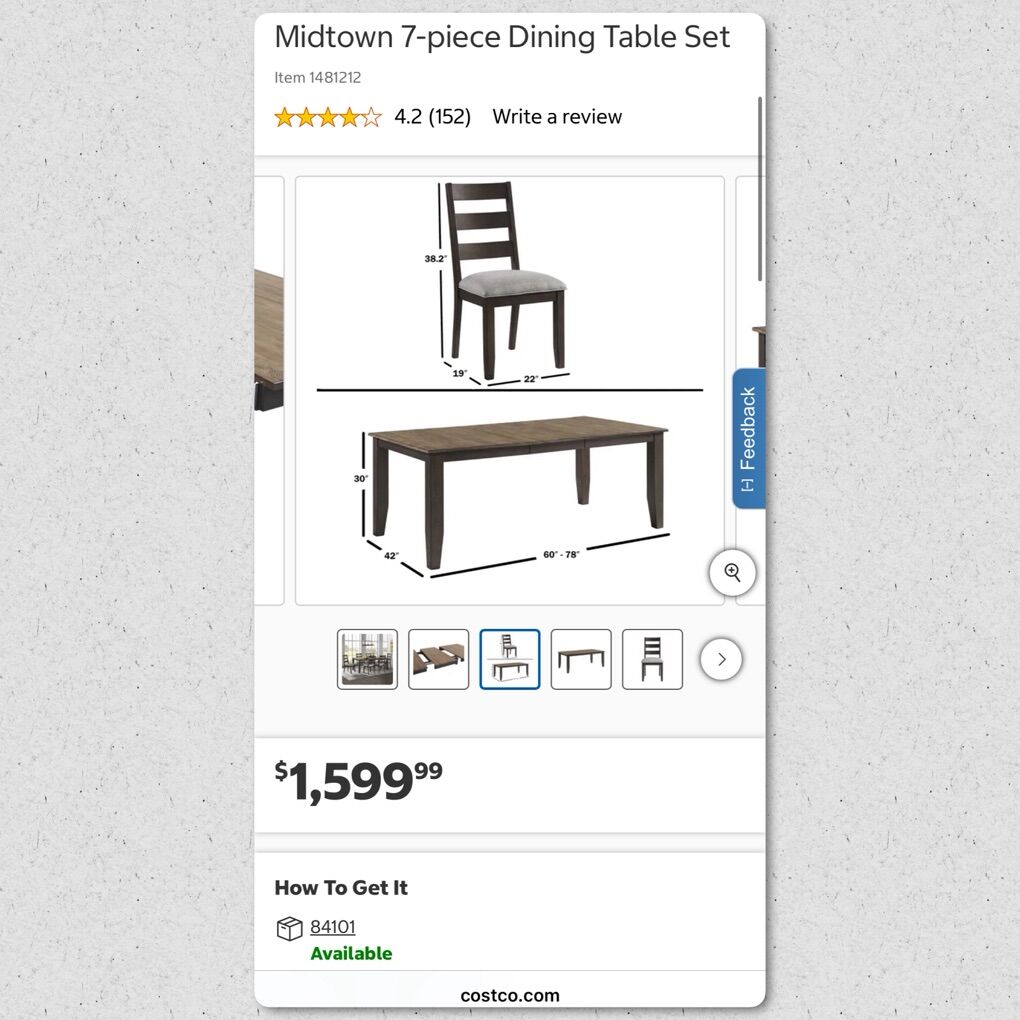Click the main chair and table dimensions image
1020x1020 pixels.
509,390
